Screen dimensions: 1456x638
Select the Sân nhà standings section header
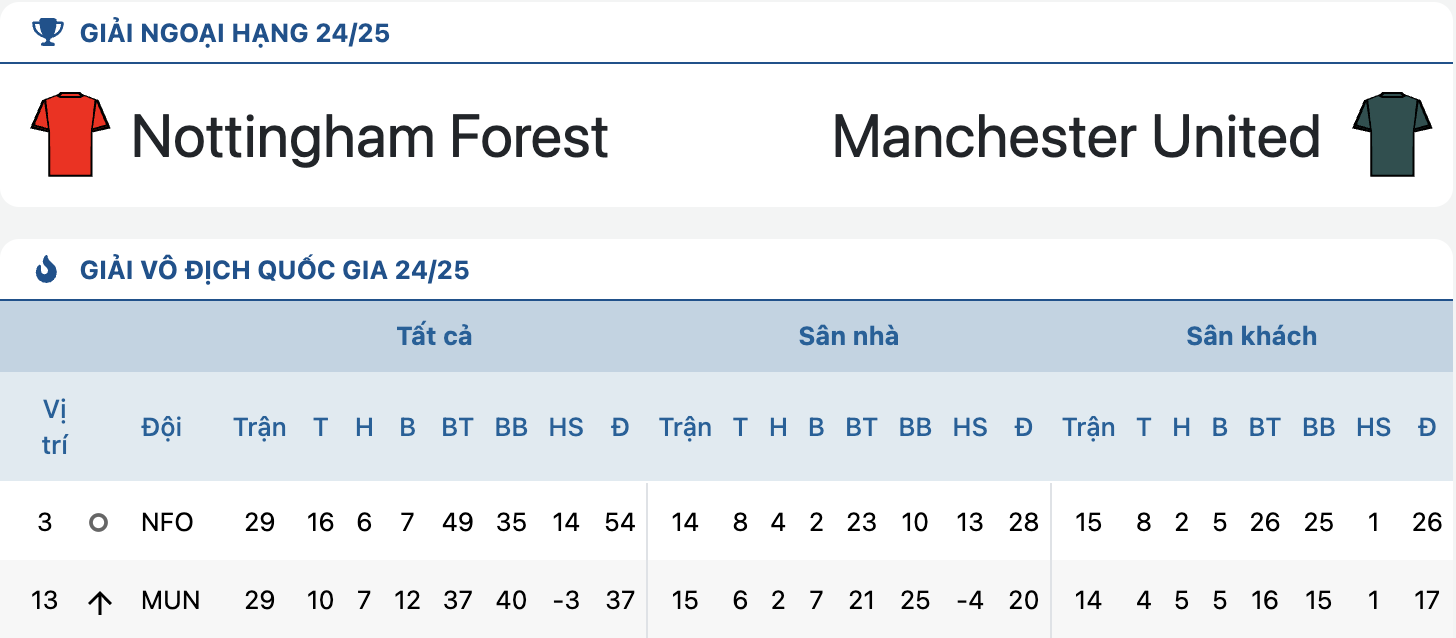[x=849, y=336]
